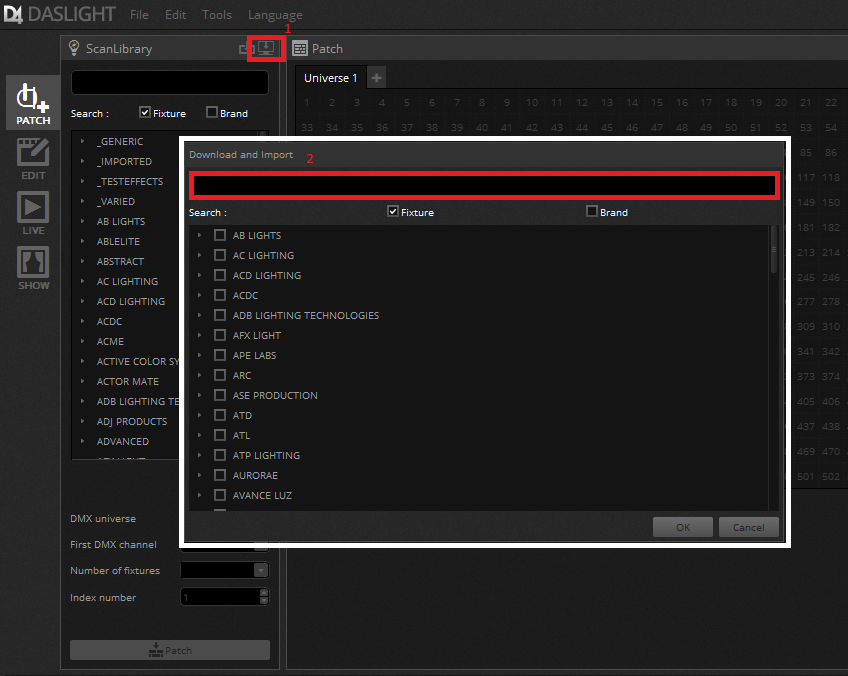Image resolution: width=848 pixels, height=676 pixels.
Task: Cancel the Download and Import dialog
Action: coord(748,527)
